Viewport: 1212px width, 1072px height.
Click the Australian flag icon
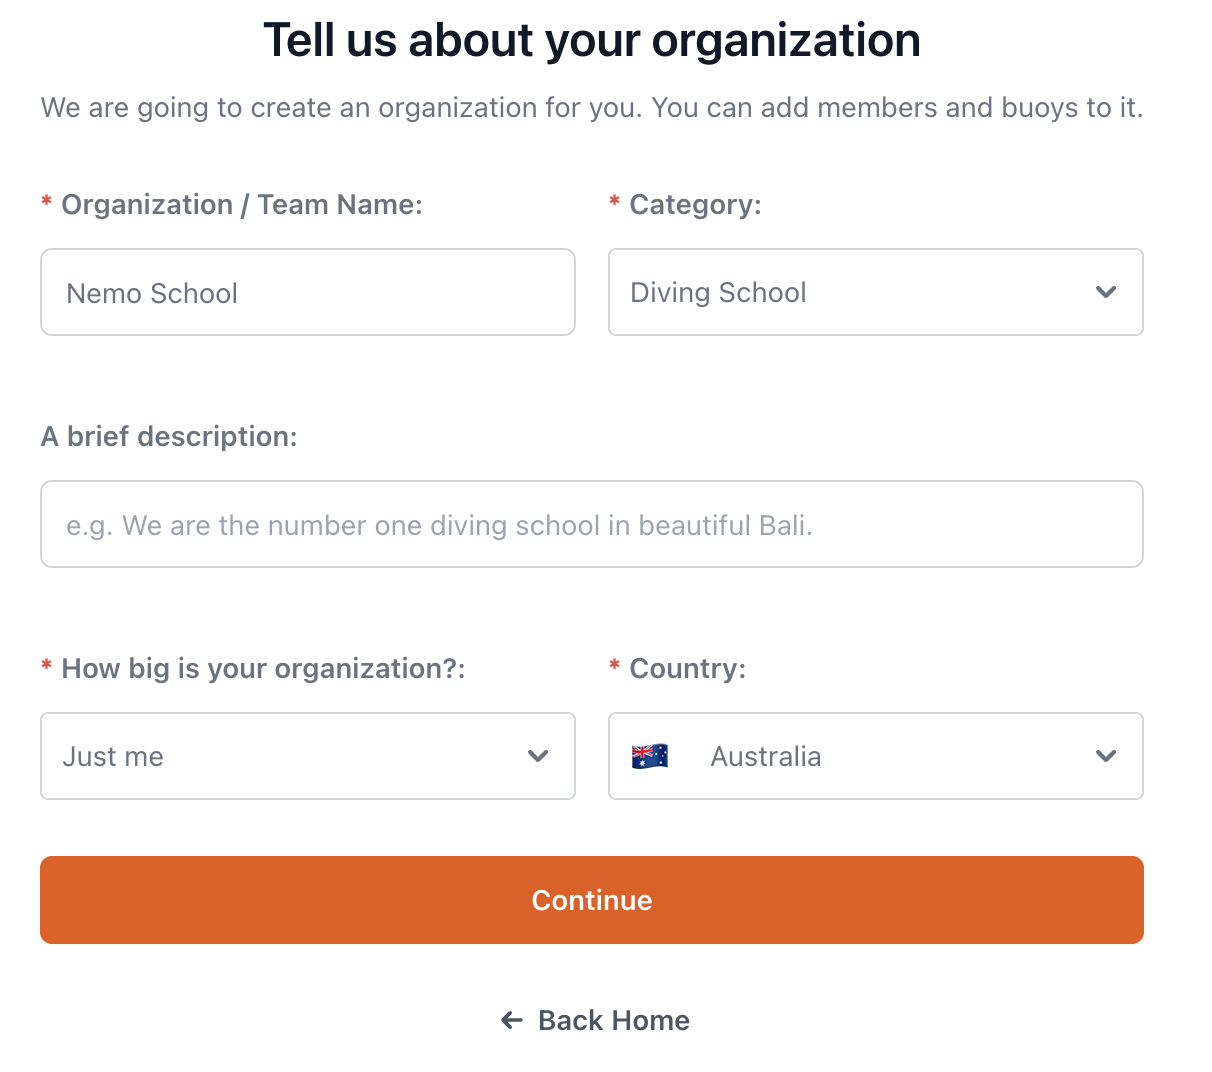[x=650, y=756]
